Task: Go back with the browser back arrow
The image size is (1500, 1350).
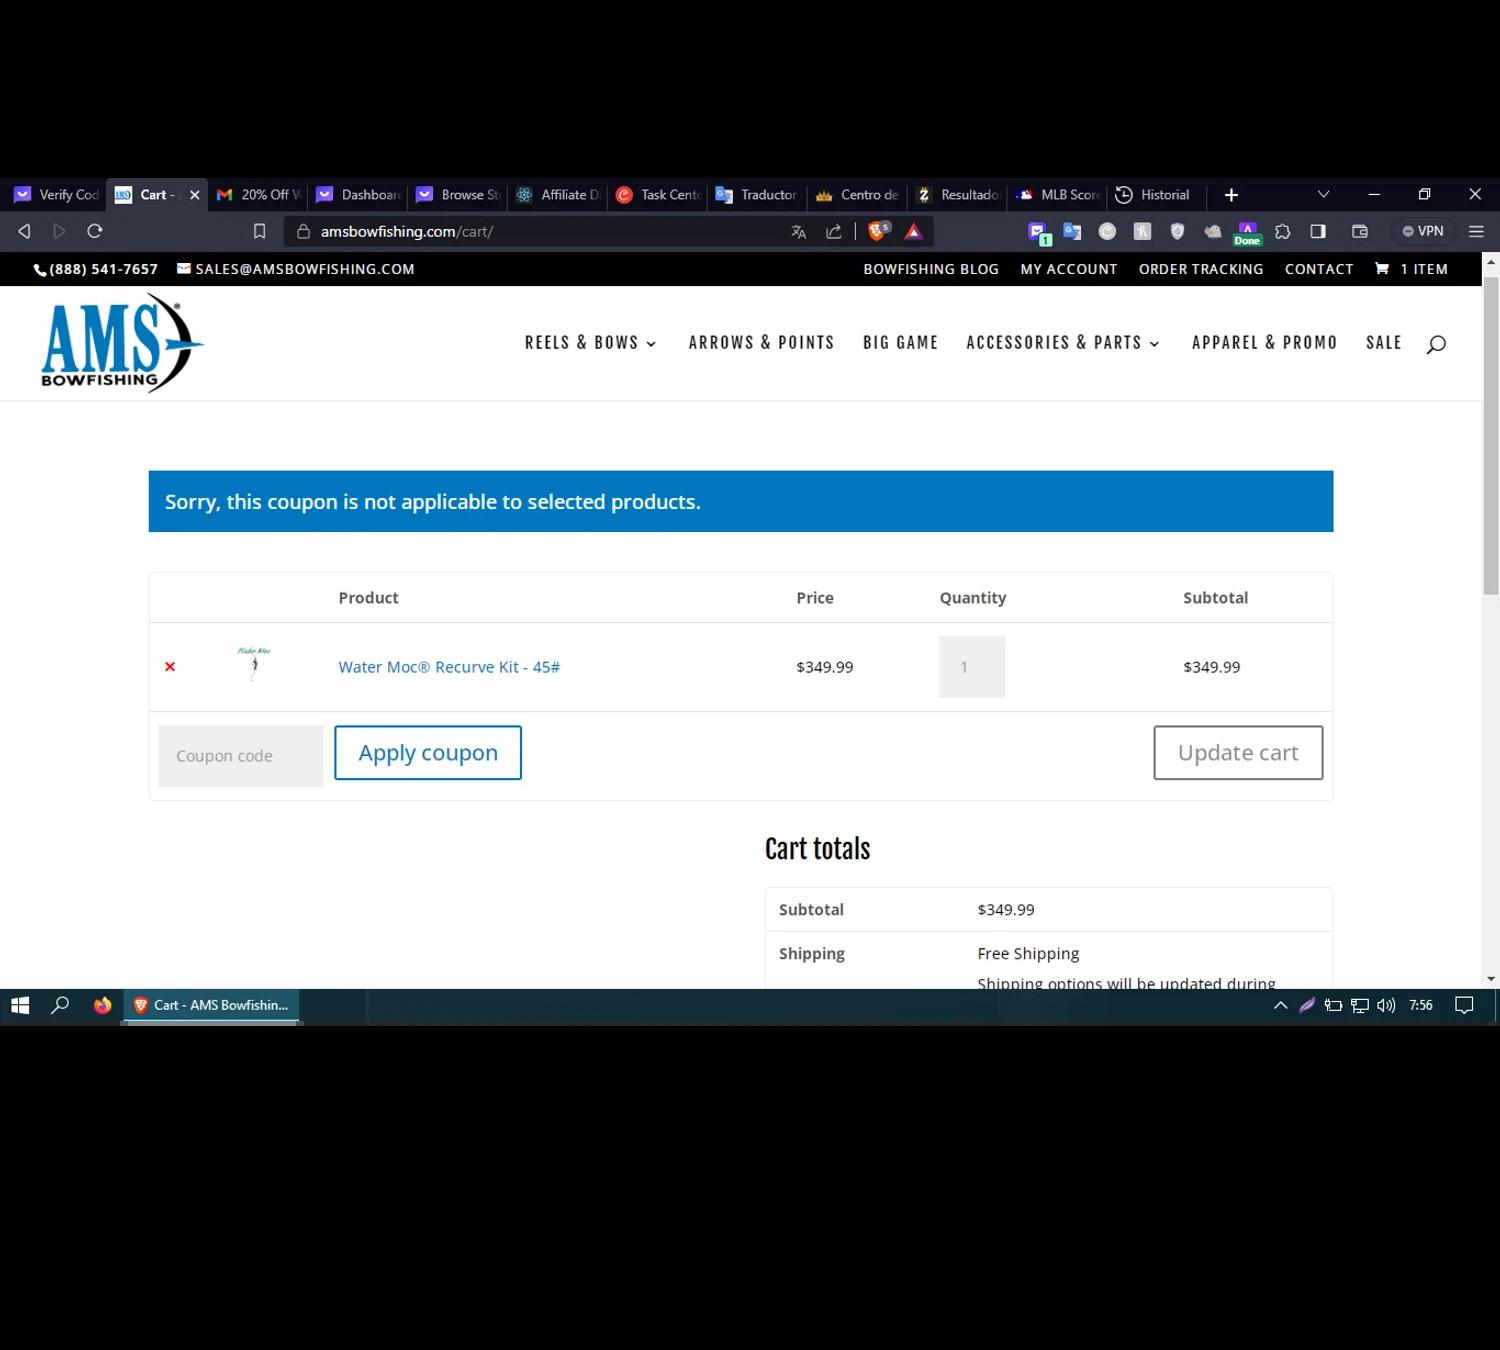Action: [24, 231]
